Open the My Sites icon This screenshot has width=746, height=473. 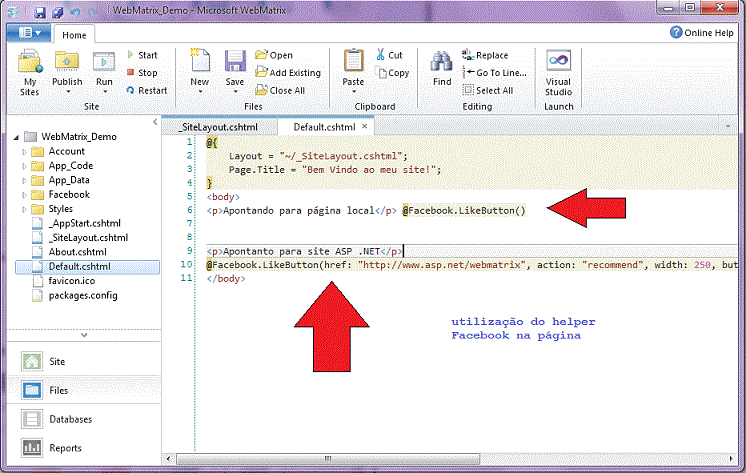tap(29, 62)
